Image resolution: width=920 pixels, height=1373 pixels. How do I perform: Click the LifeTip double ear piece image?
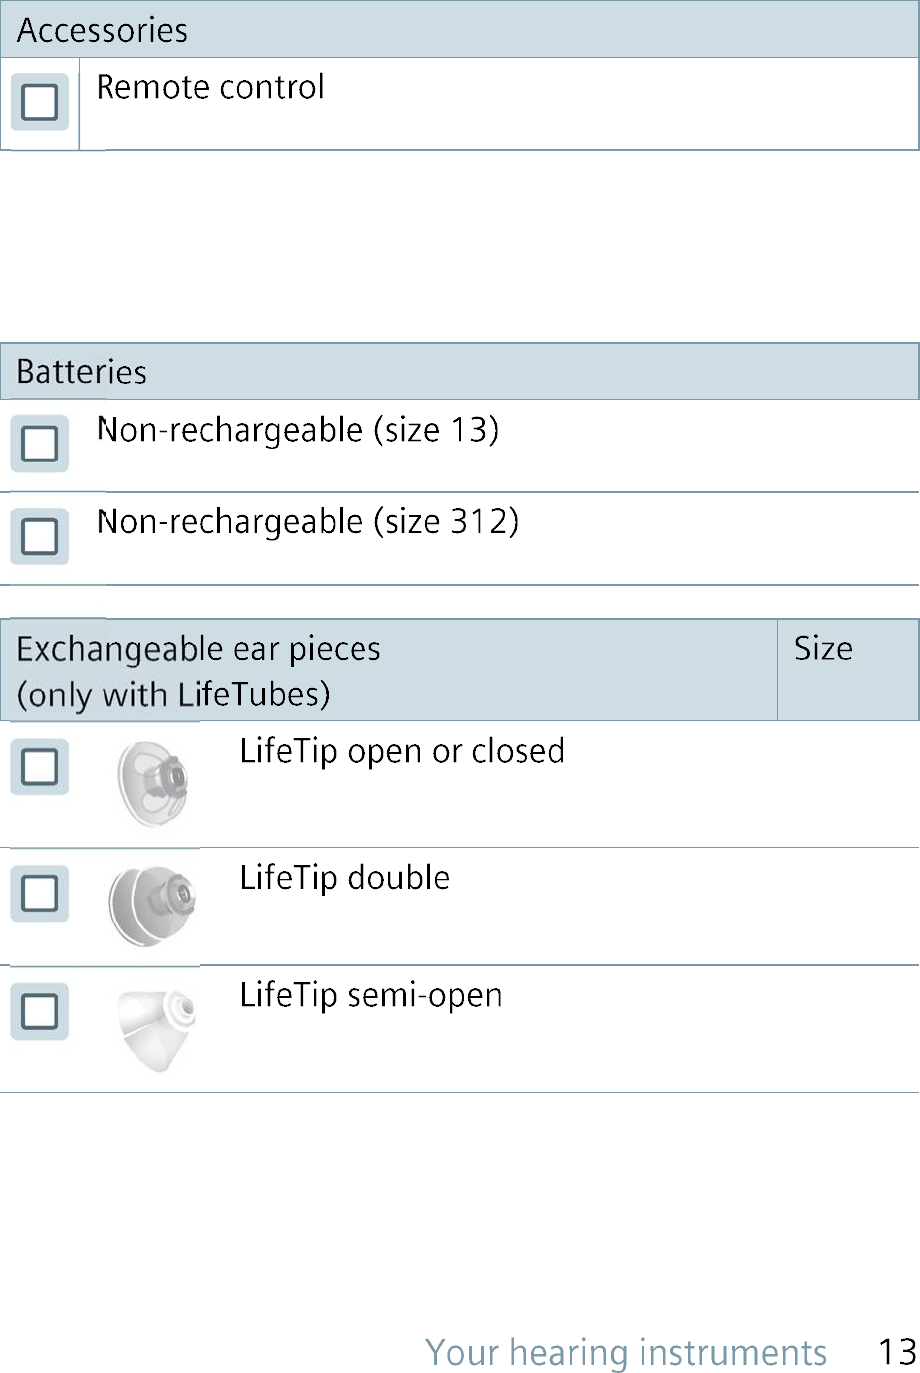[x=151, y=906]
